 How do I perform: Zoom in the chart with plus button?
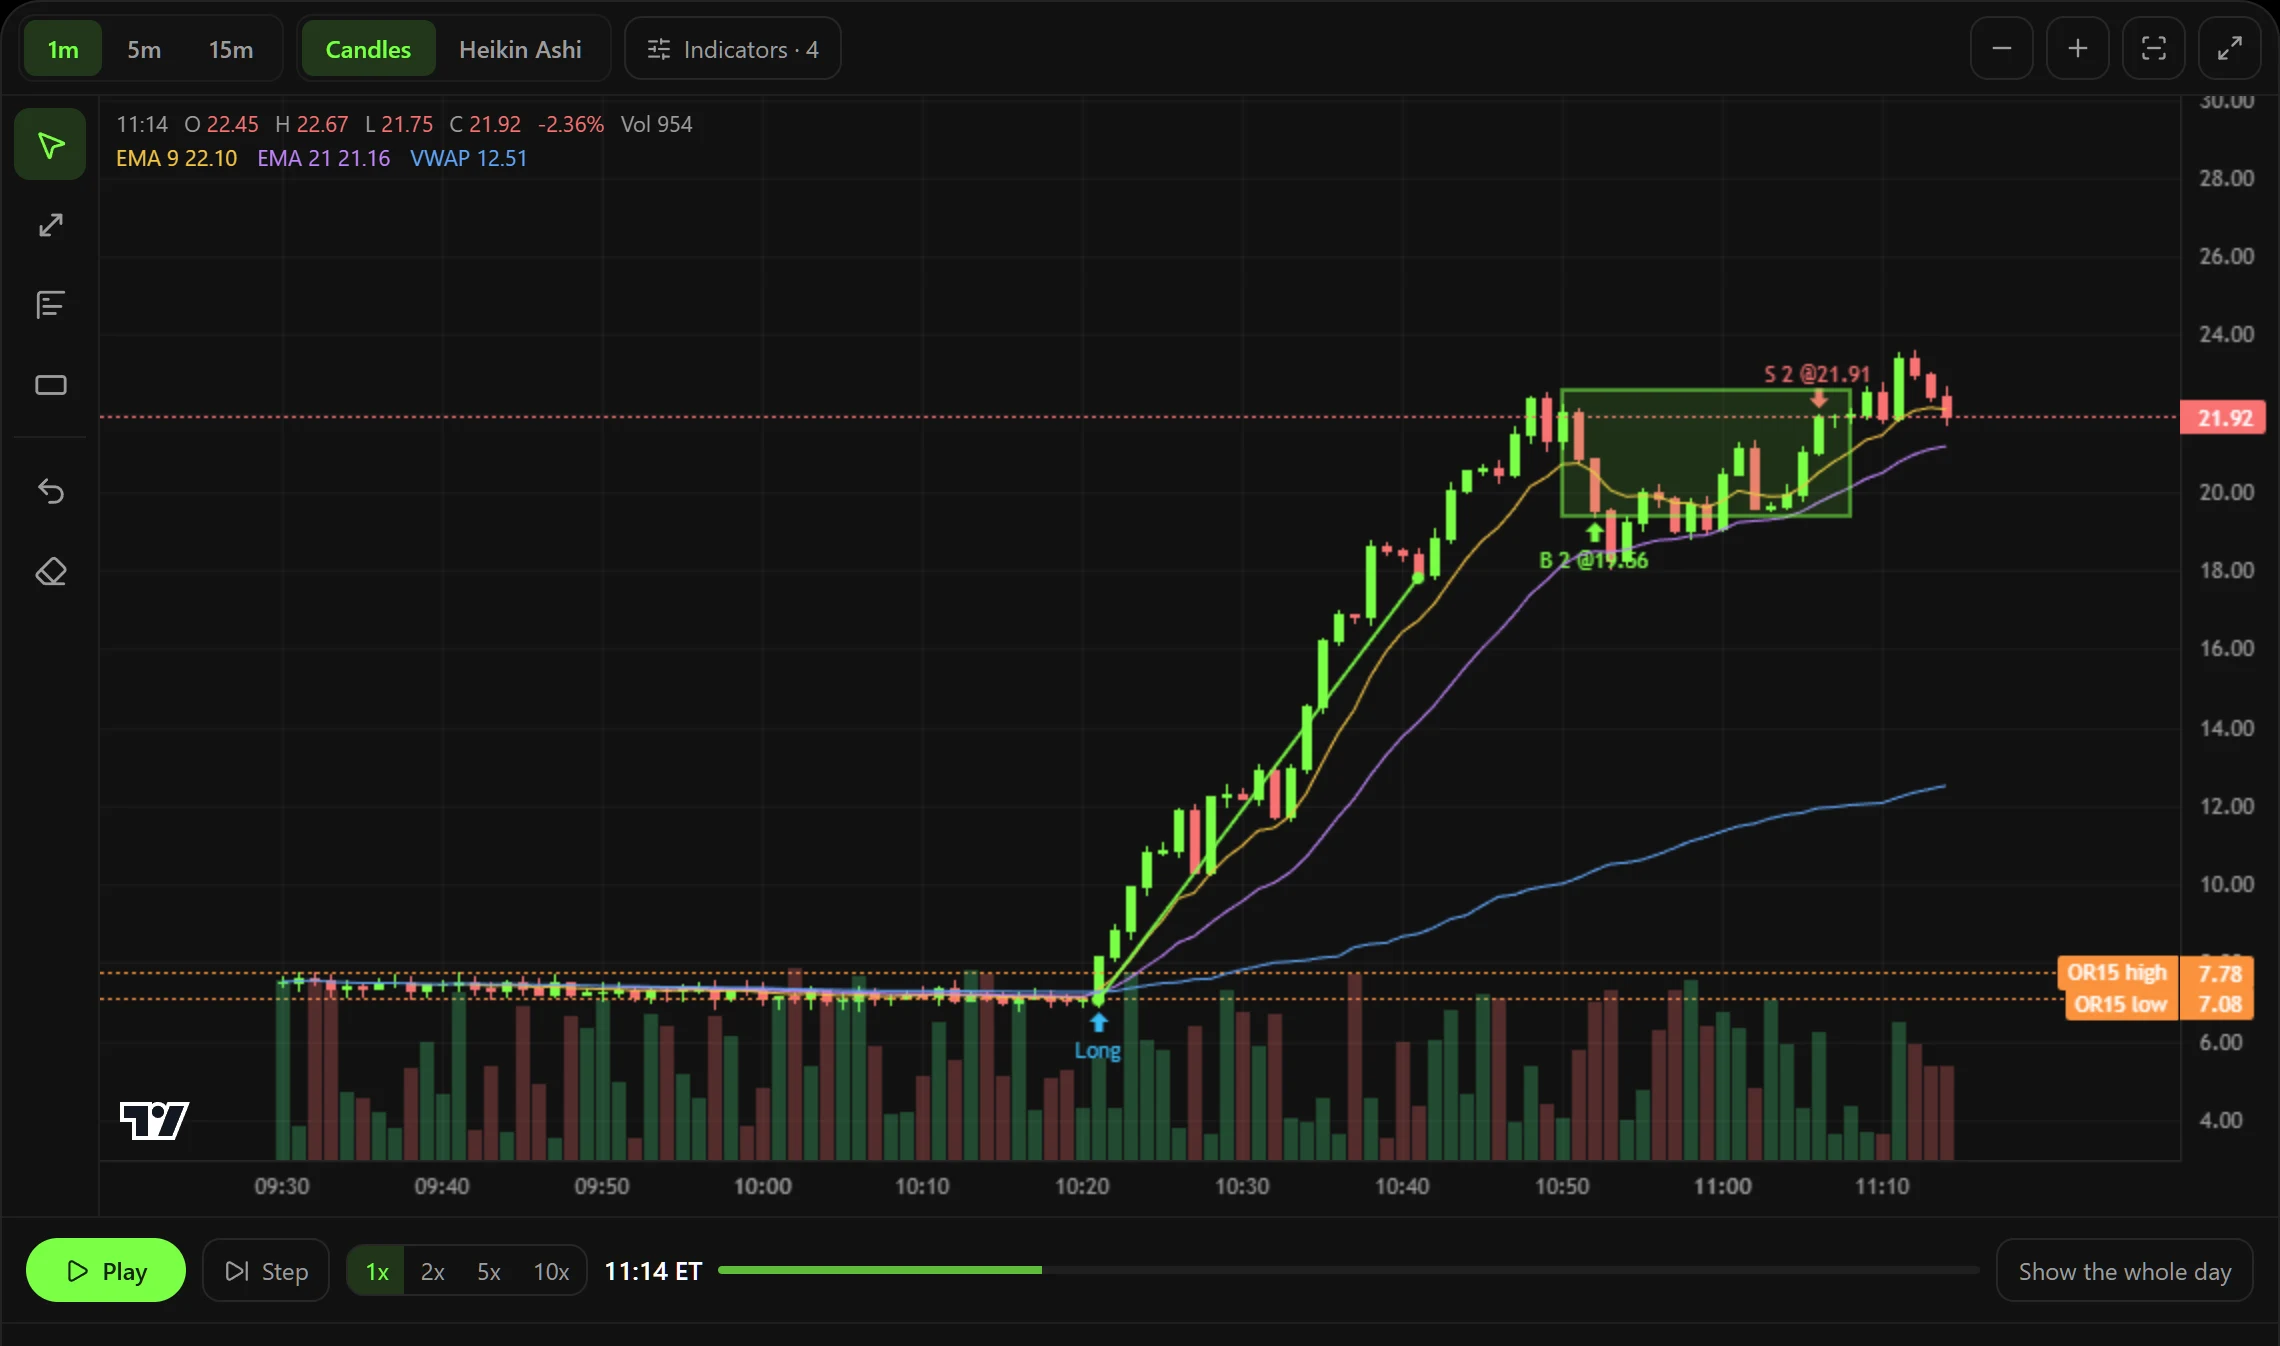(x=2077, y=48)
